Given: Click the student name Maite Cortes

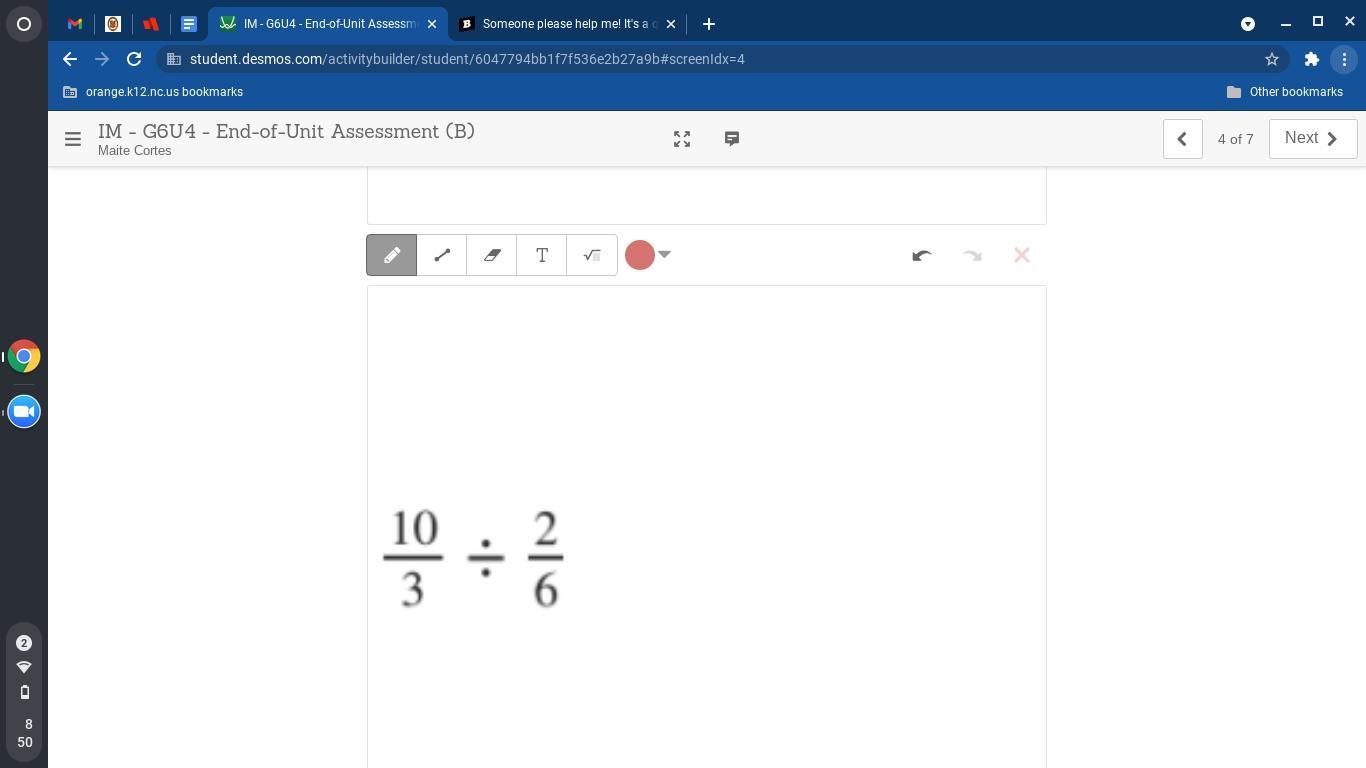Looking at the screenshot, I should [x=135, y=151].
